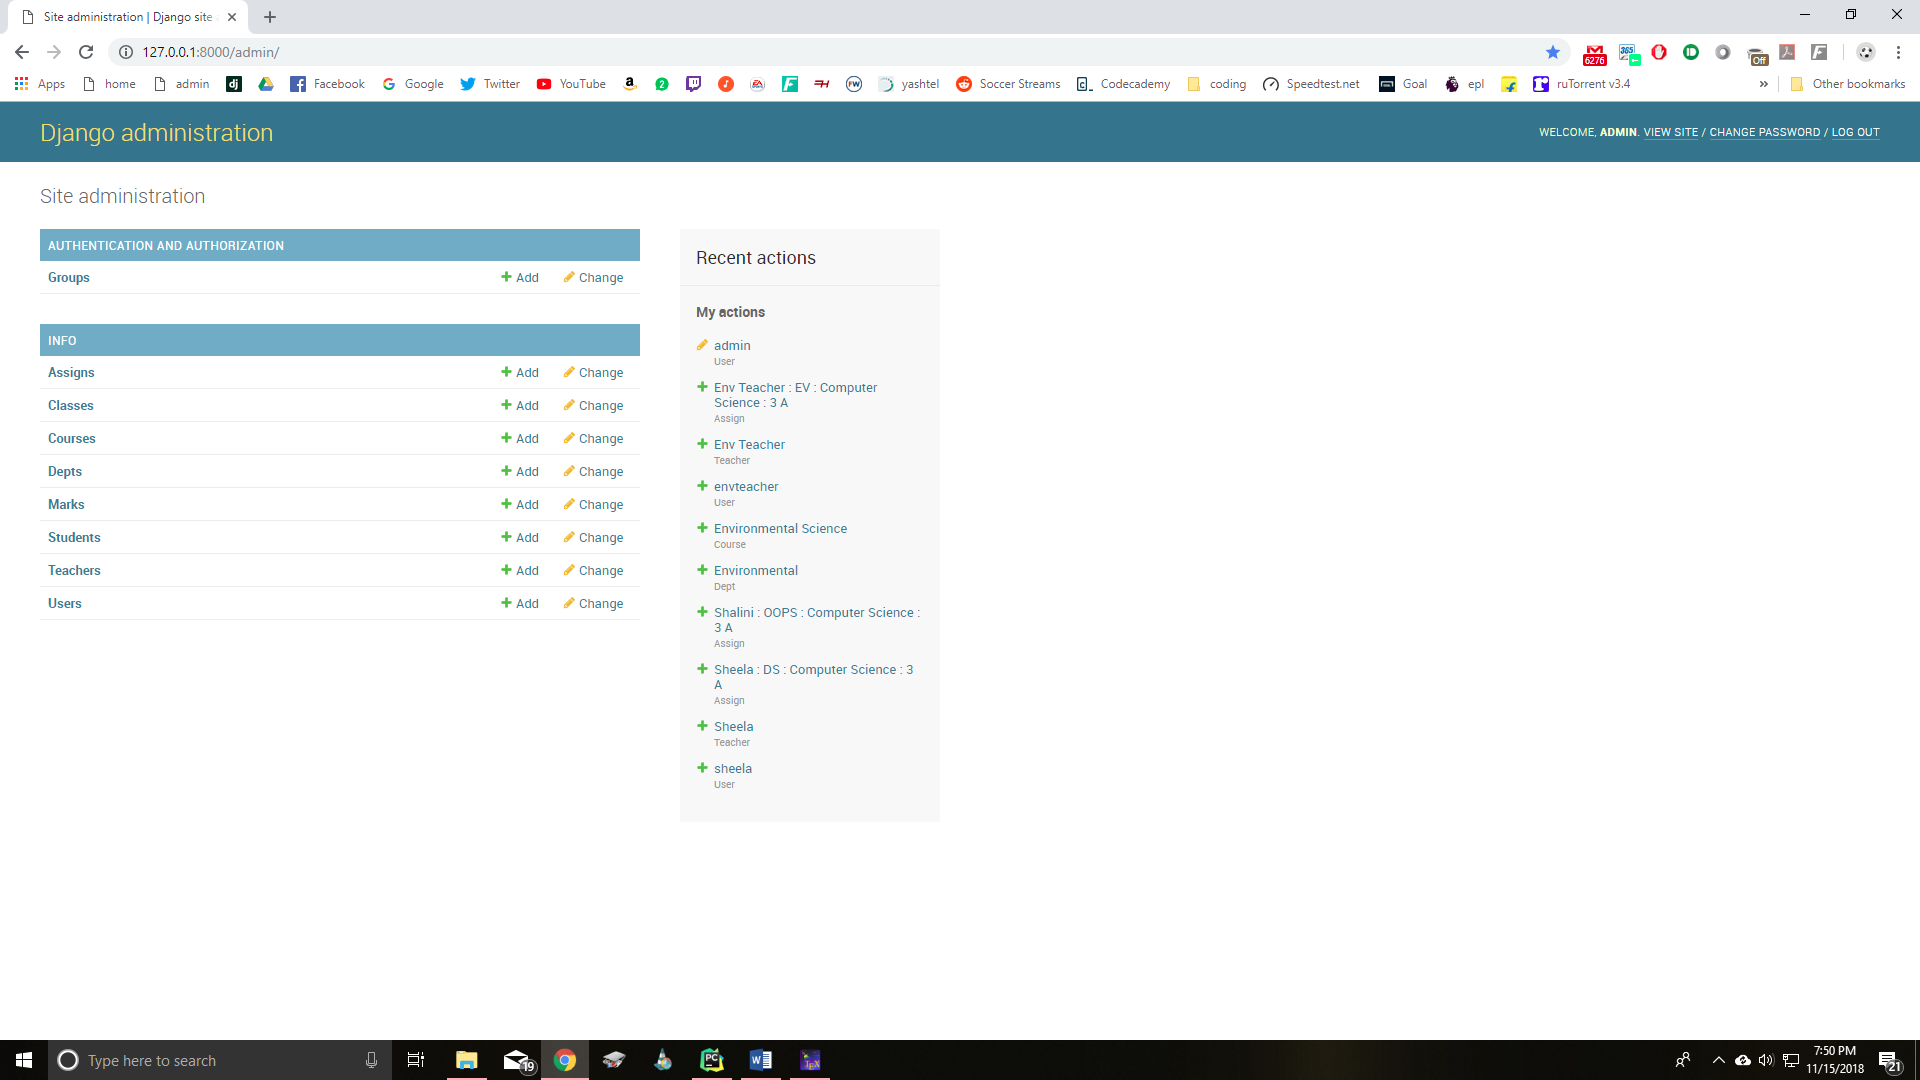The image size is (1920, 1080).
Task: Show hidden system tray icons
Action: point(1718,1060)
